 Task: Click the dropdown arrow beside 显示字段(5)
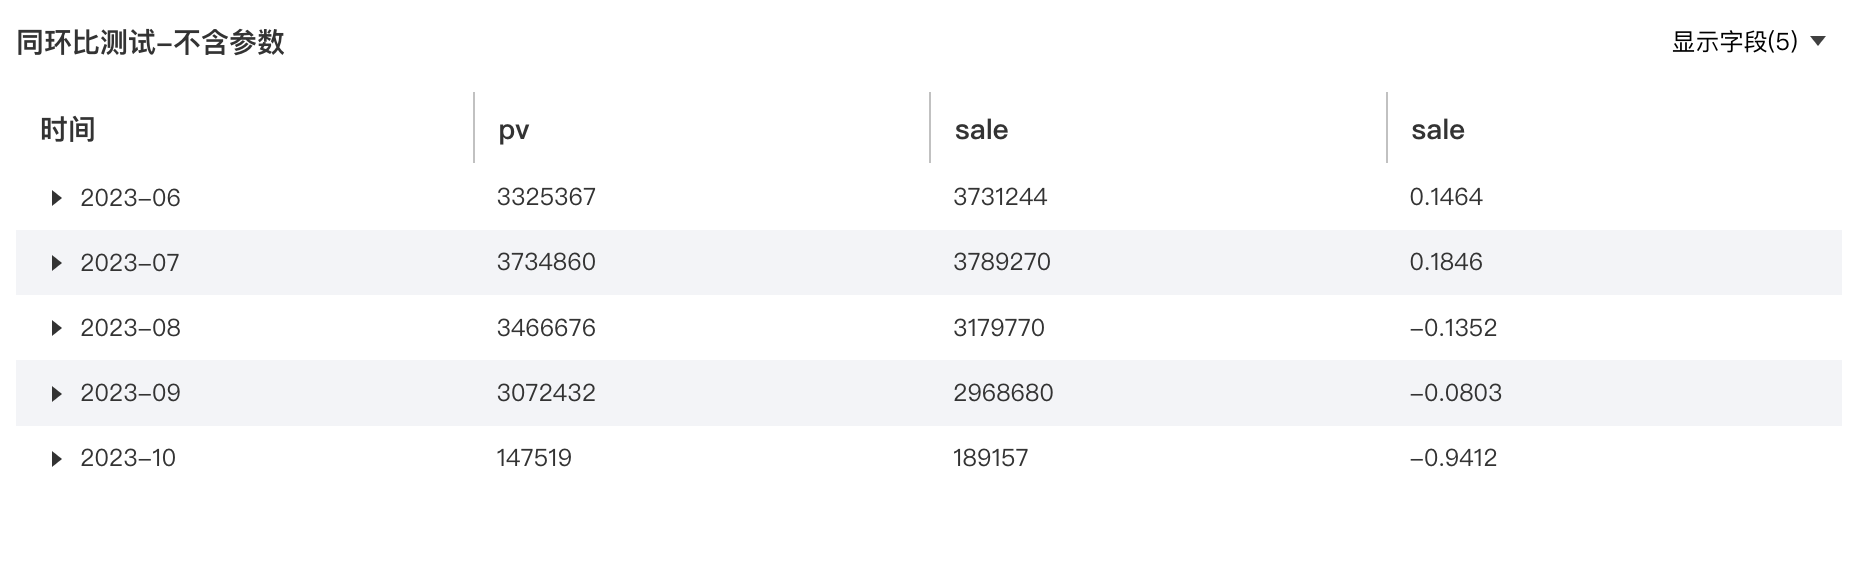tap(1818, 42)
